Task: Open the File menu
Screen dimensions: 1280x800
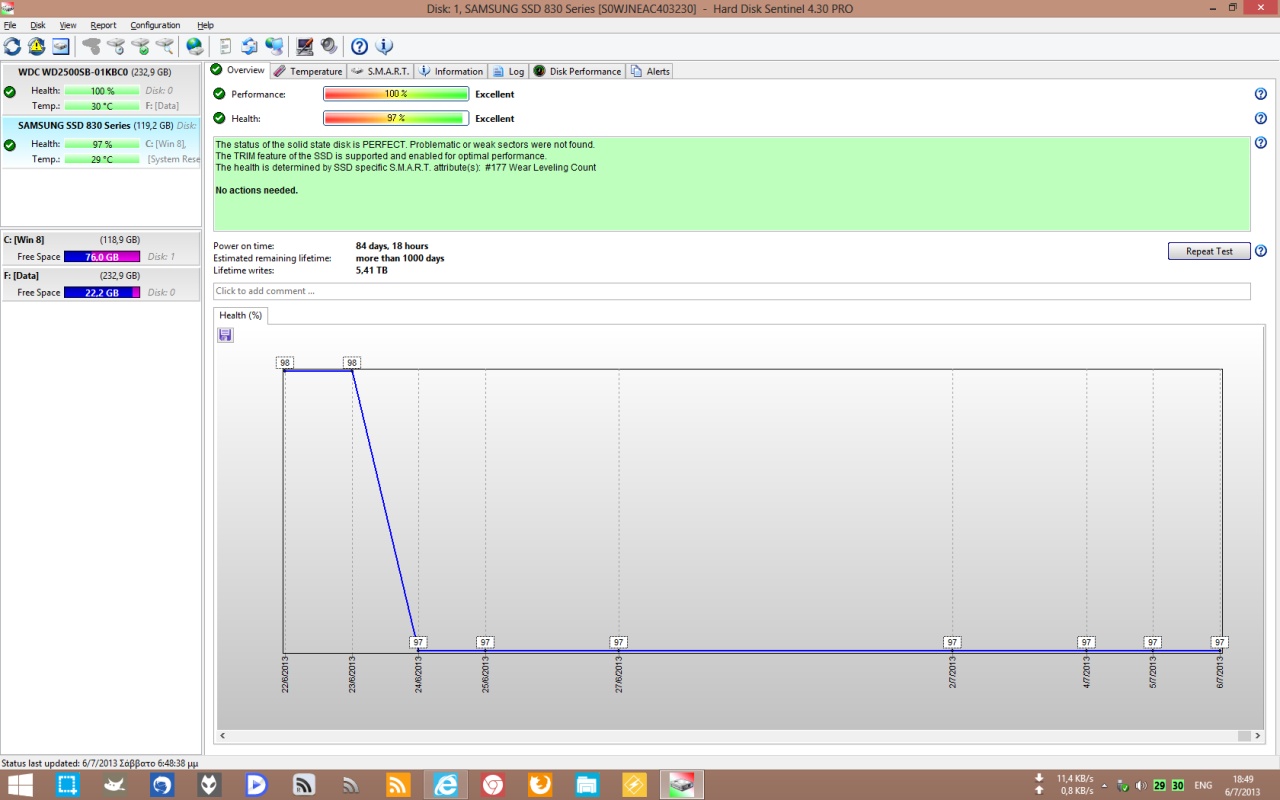Action: (x=10, y=25)
